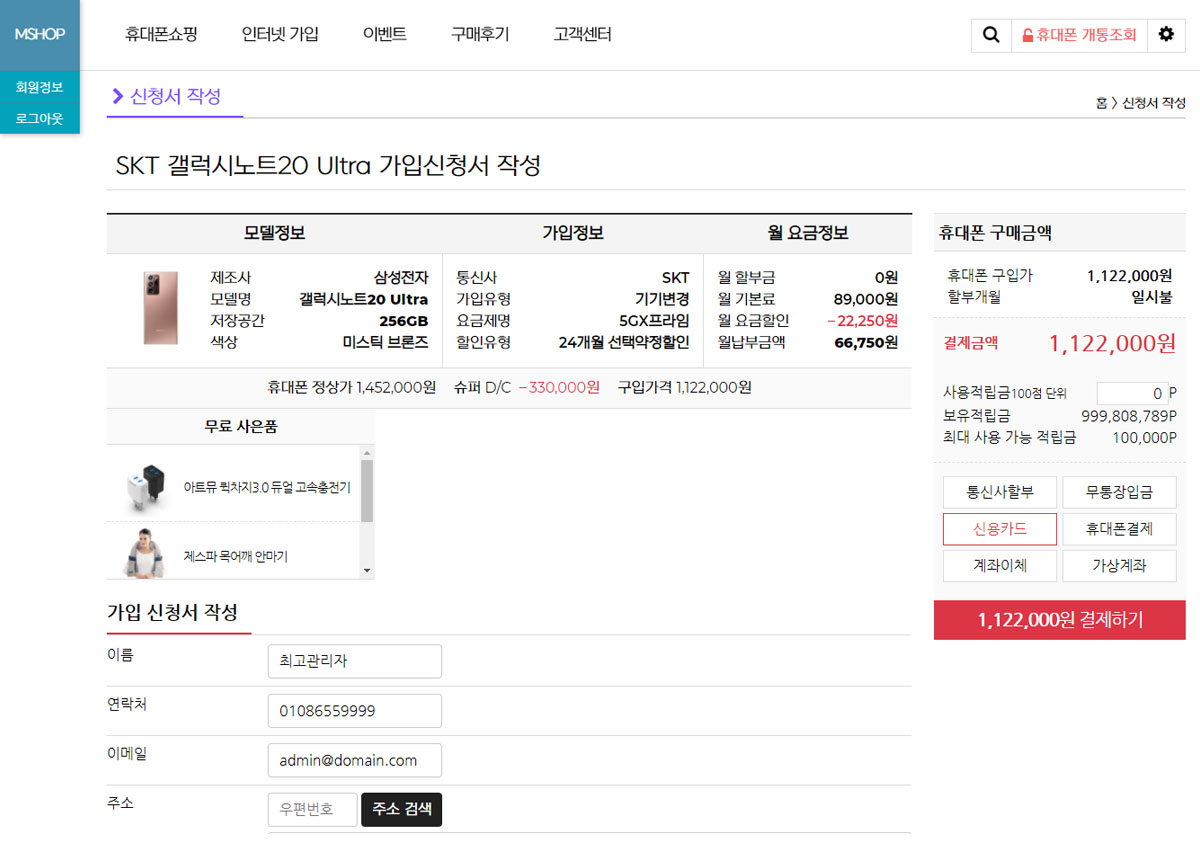Open the 휴대폰쇼핑 menu
The height and width of the screenshot is (863, 1200).
(162, 33)
